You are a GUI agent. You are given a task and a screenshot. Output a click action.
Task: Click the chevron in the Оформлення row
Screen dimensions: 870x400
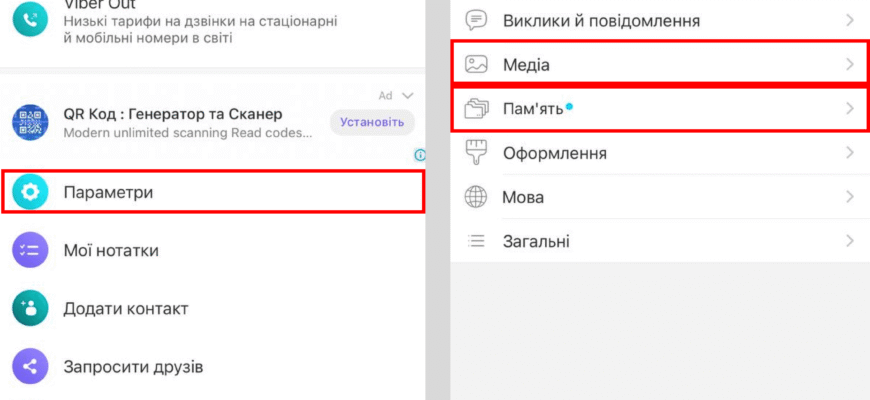850,153
